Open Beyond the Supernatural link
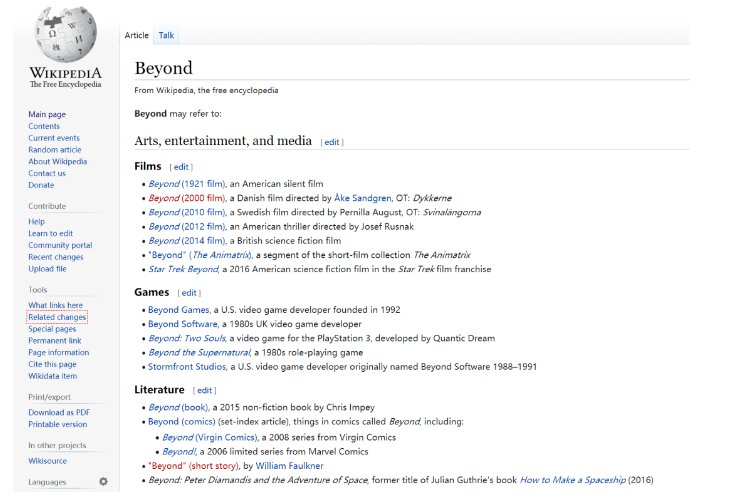Screen dimensions: 748x503 coord(199,353)
